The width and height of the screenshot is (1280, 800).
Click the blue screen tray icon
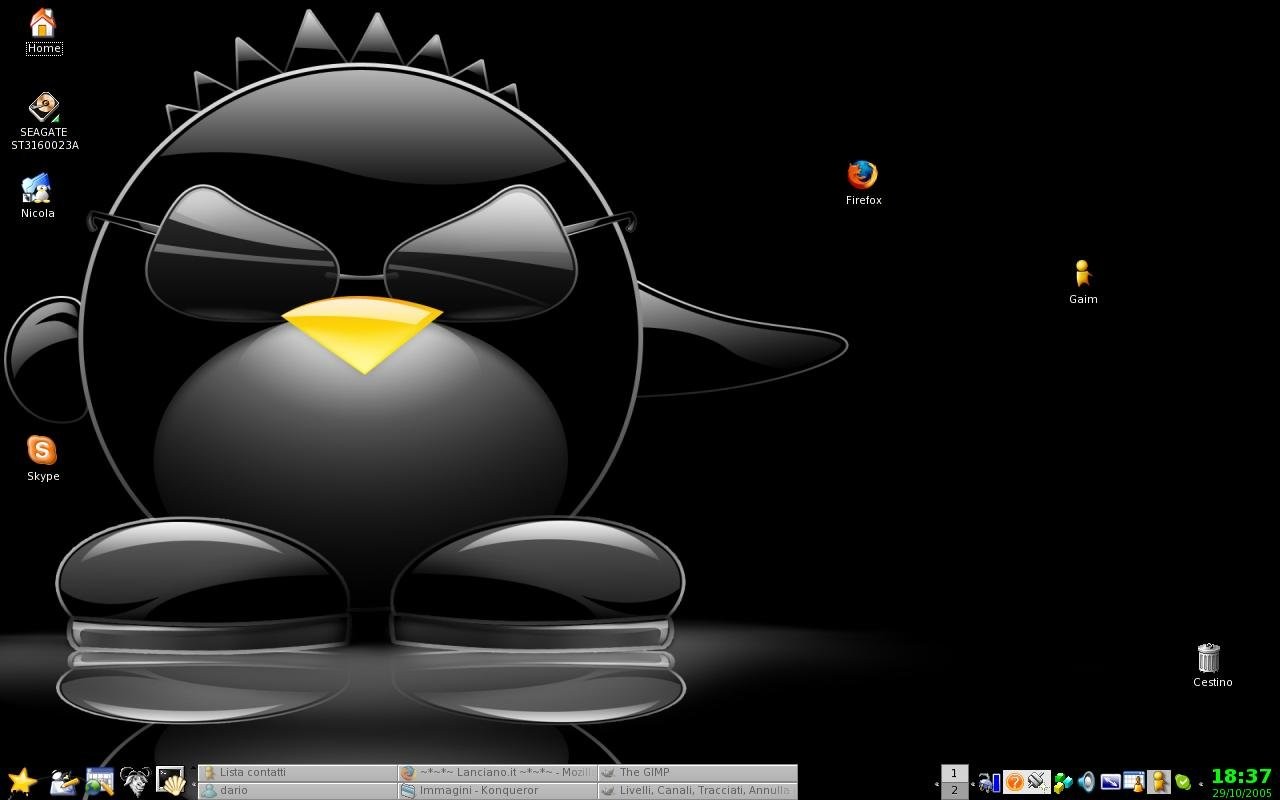click(1110, 782)
